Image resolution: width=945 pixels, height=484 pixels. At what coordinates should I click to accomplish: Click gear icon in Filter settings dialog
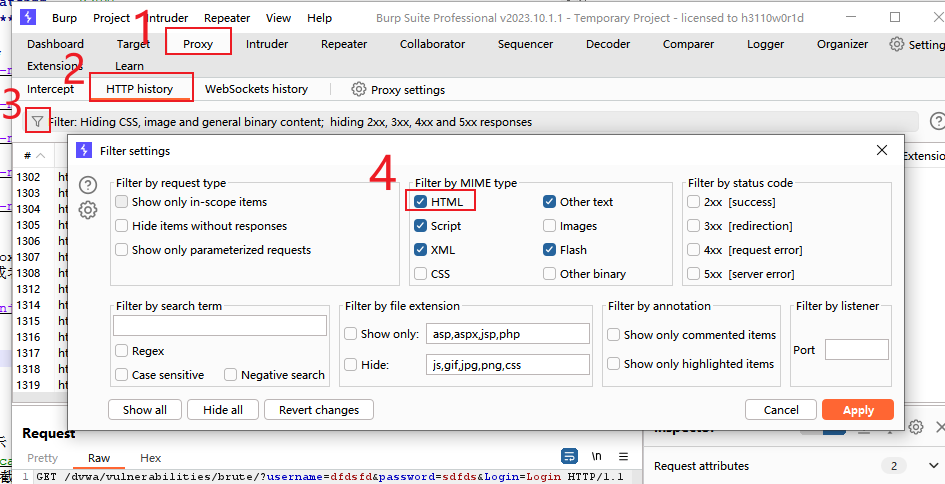coord(88,210)
